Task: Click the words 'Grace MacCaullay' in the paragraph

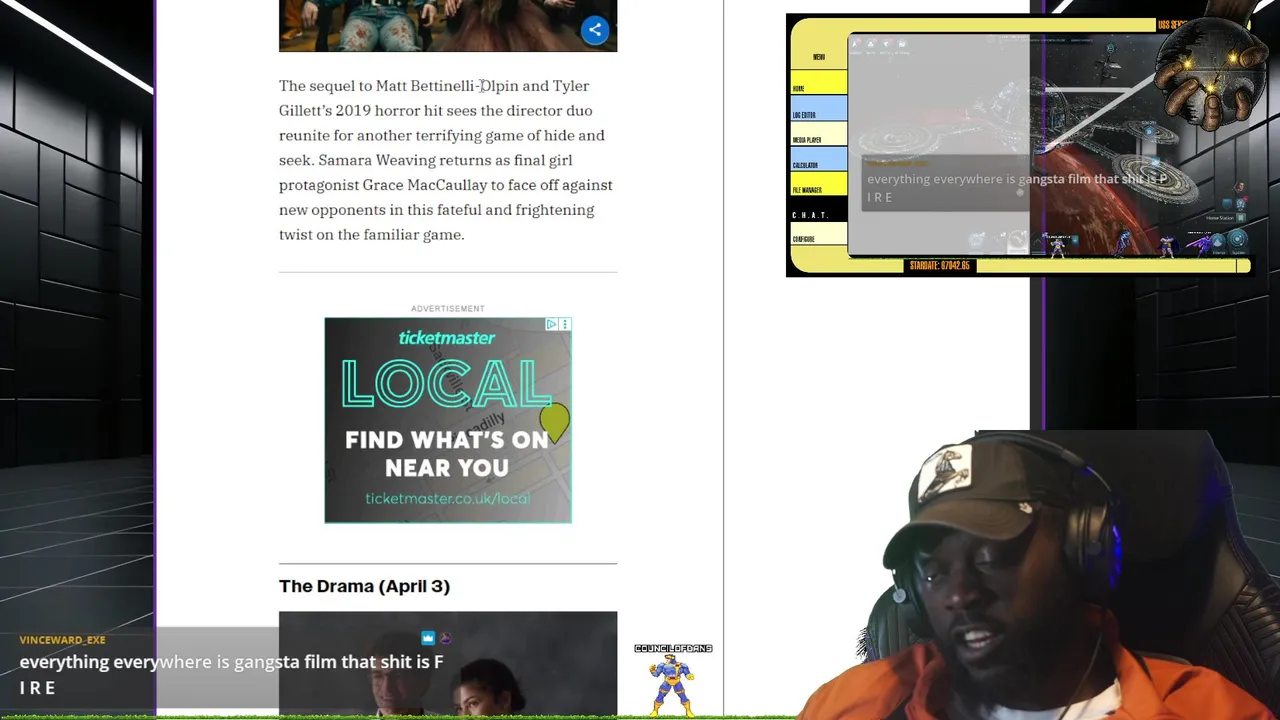Action: [424, 185]
